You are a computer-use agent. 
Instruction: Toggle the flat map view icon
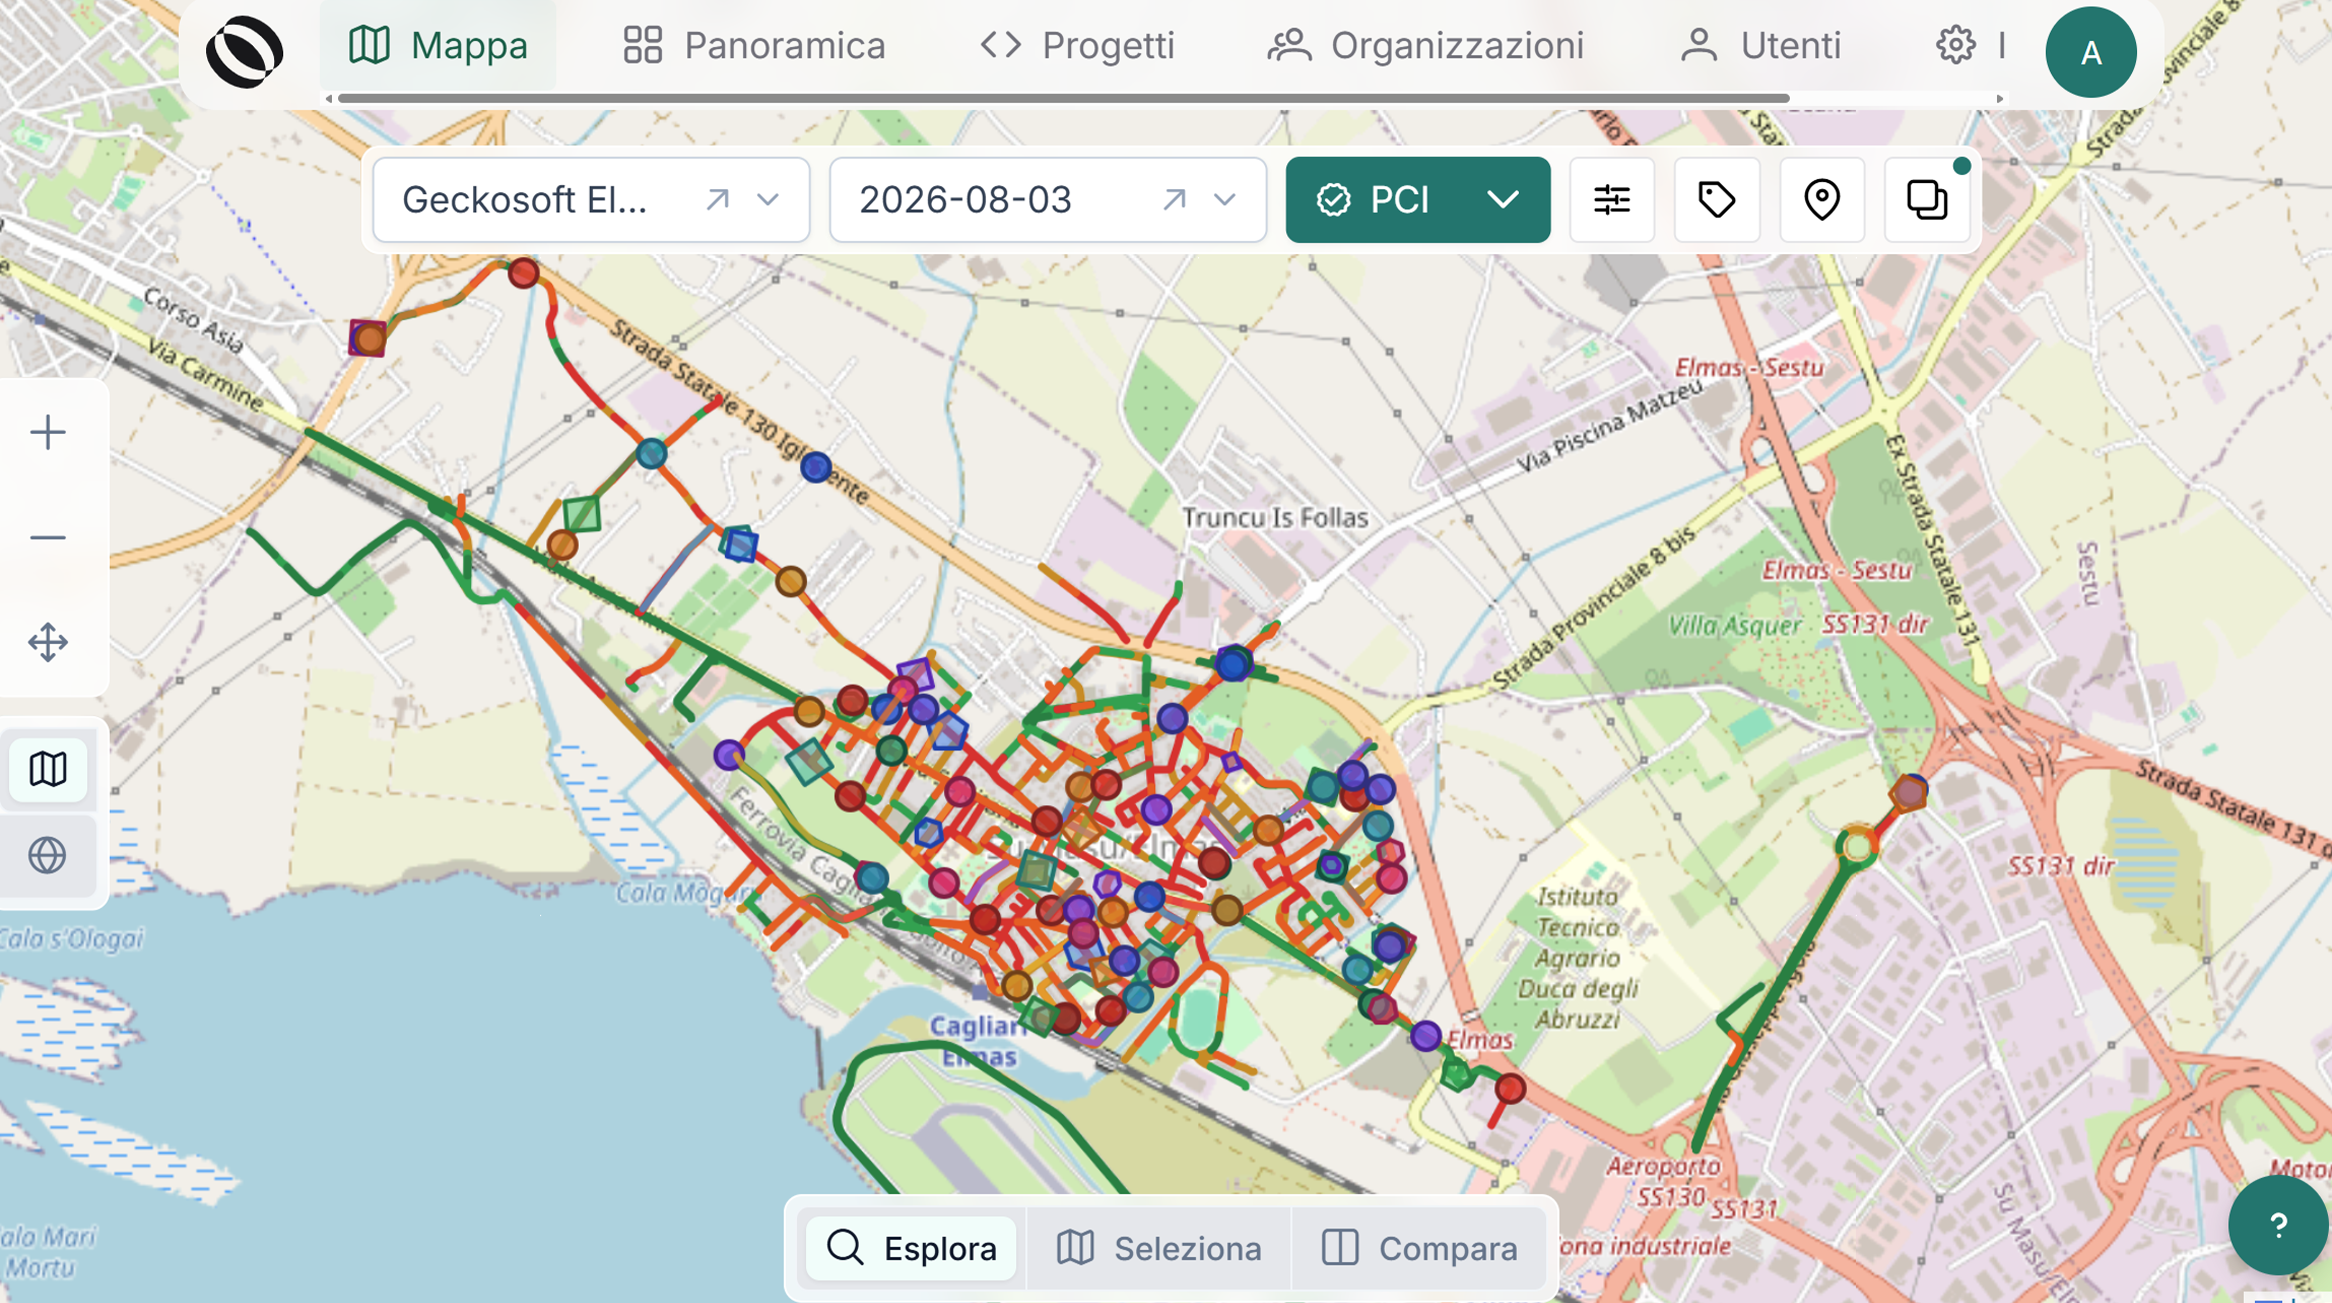47,769
